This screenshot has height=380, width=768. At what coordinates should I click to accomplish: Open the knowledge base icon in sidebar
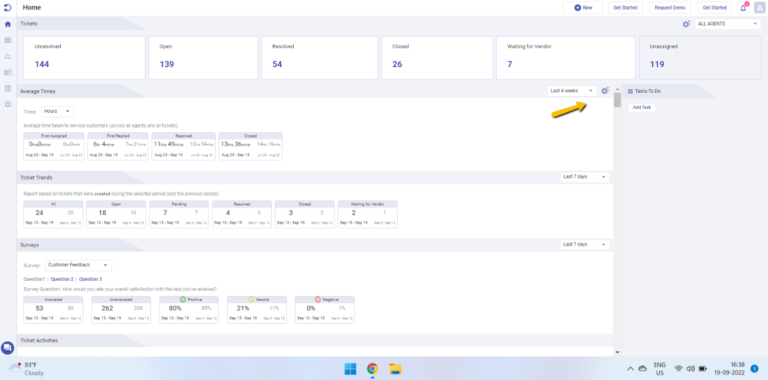[7, 72]
